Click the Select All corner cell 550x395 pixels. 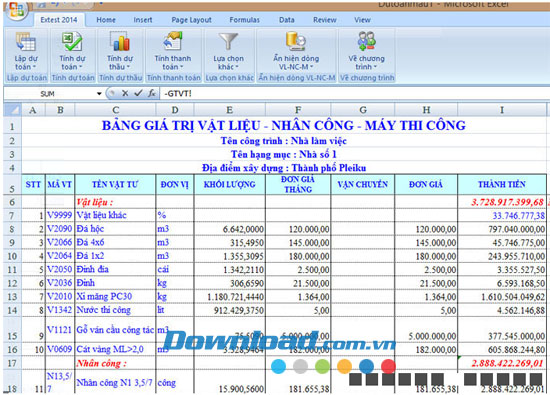[x=13, y=110]
